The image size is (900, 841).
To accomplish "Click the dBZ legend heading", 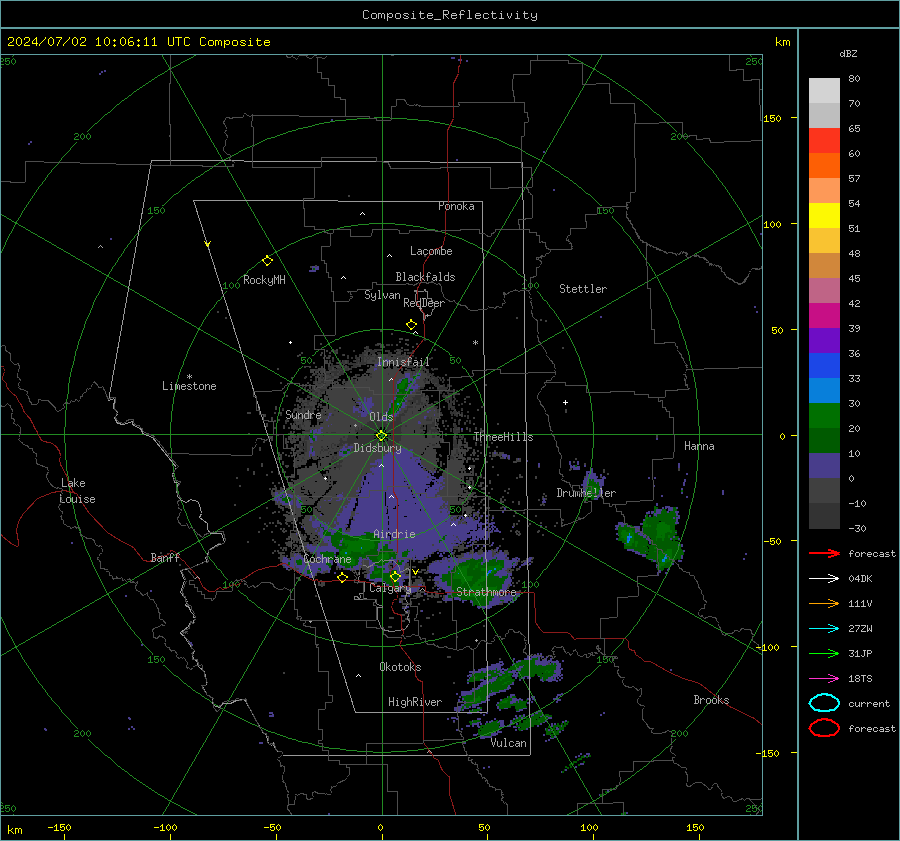I will tap(848, 53).
